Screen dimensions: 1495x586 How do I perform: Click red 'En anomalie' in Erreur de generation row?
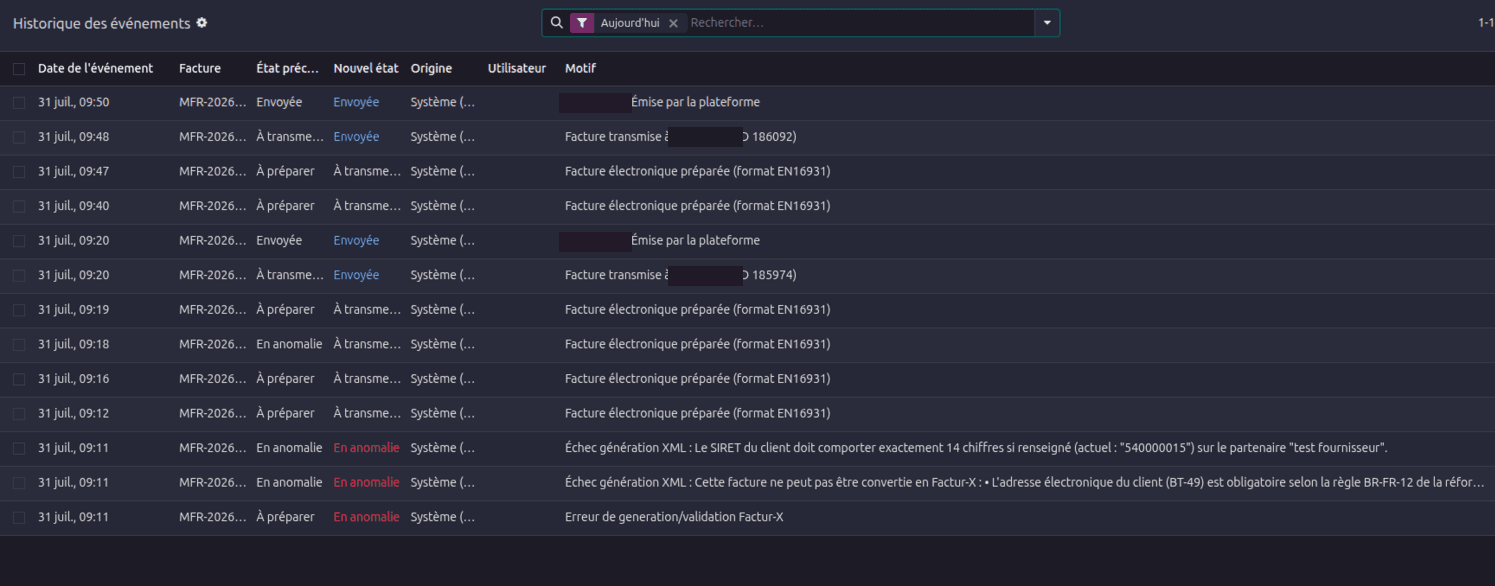pyautogui.click(x=366, y=517)
